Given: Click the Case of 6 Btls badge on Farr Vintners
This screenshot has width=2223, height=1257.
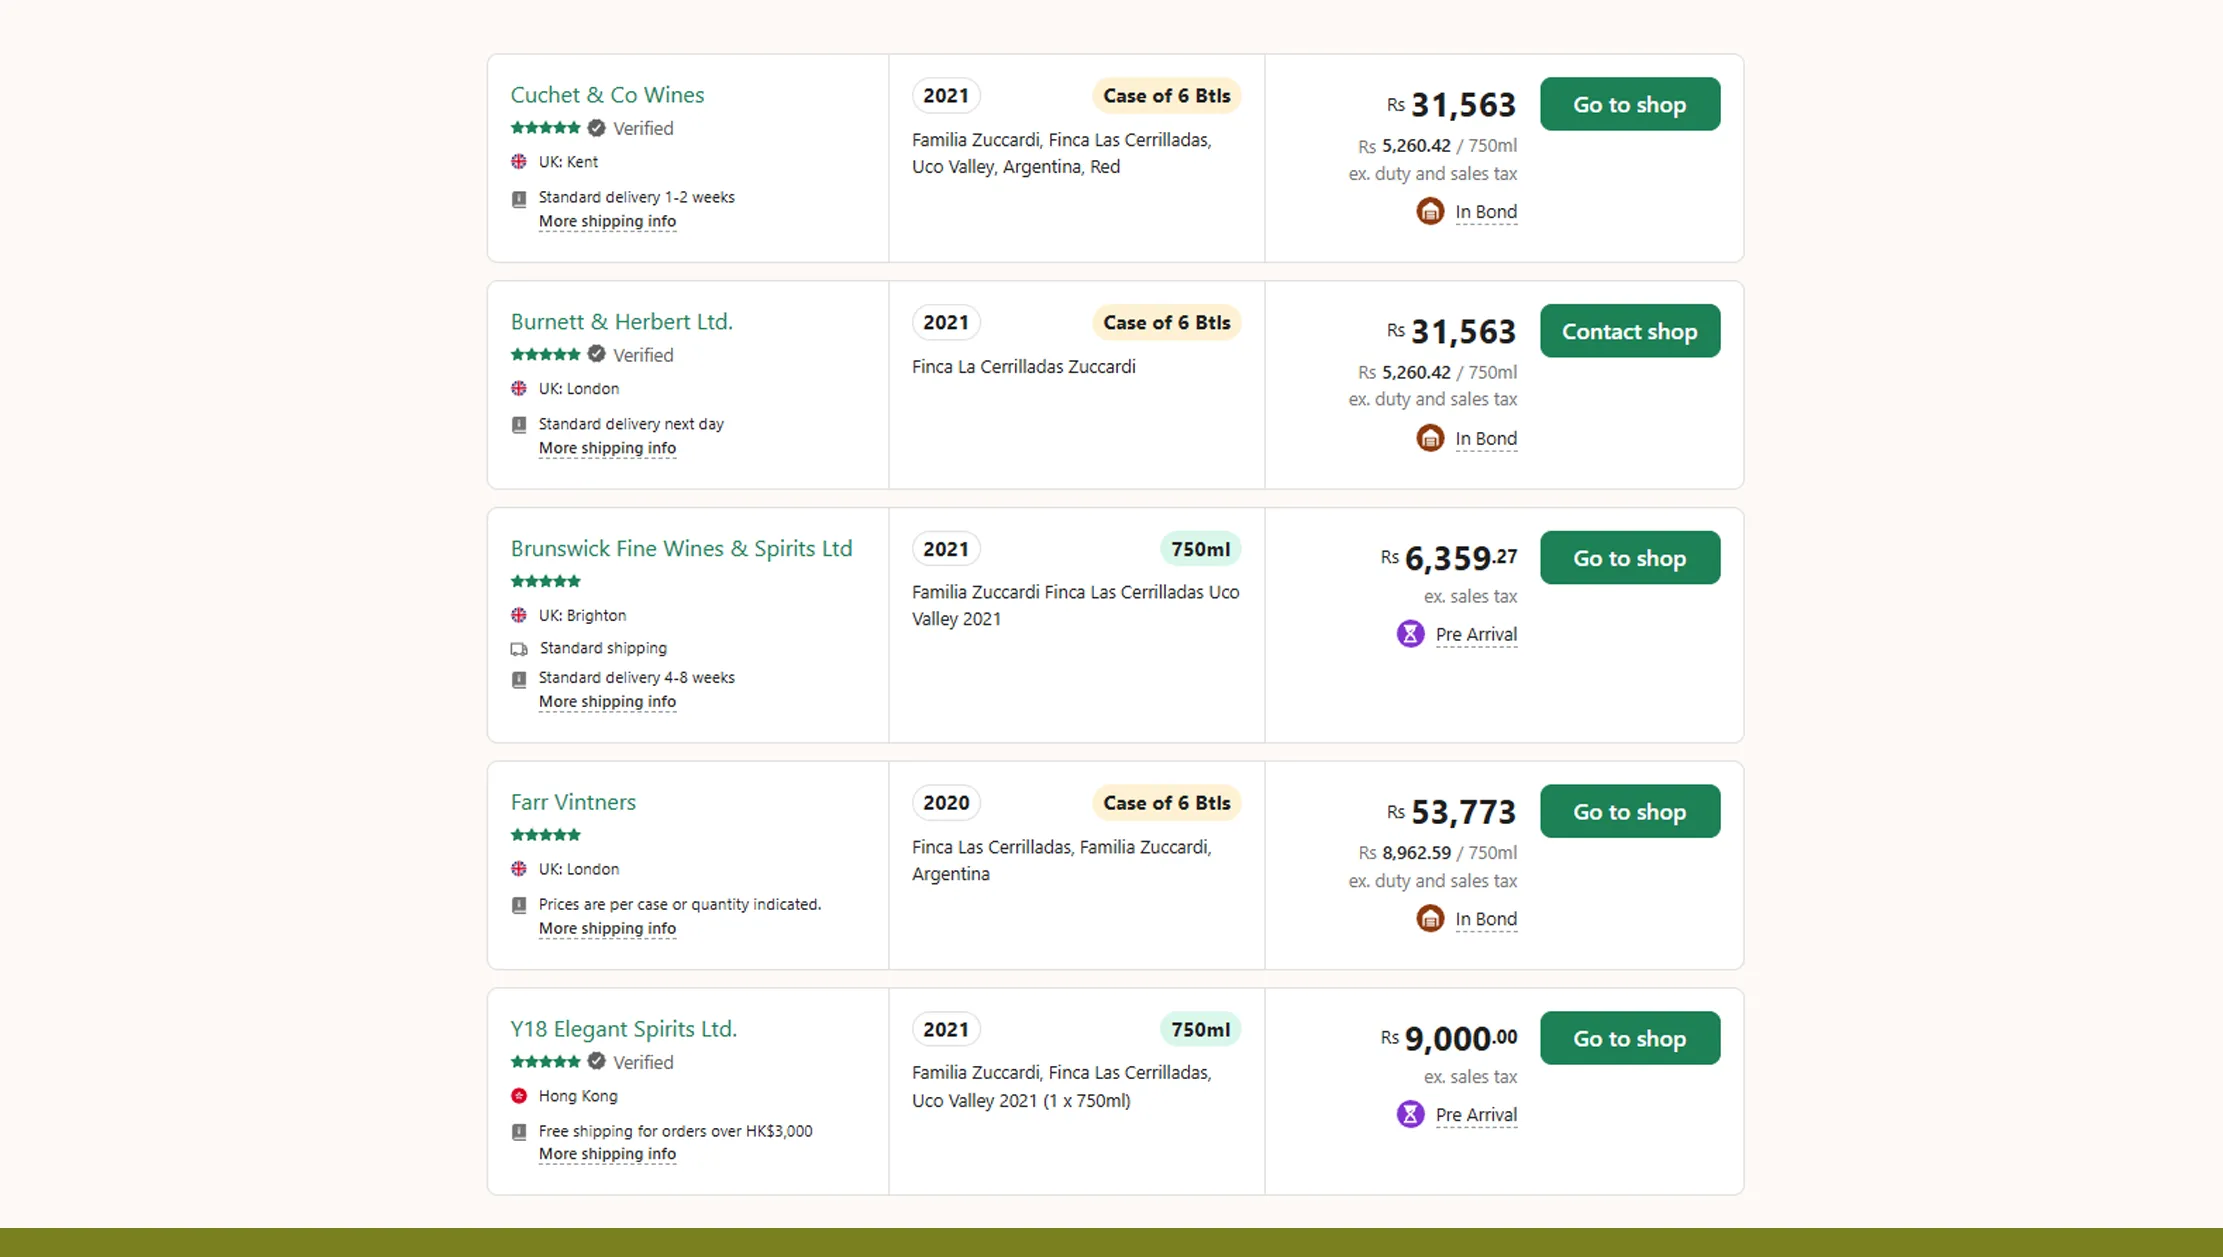Looking at the screenshot, I should click(1166, 802).
